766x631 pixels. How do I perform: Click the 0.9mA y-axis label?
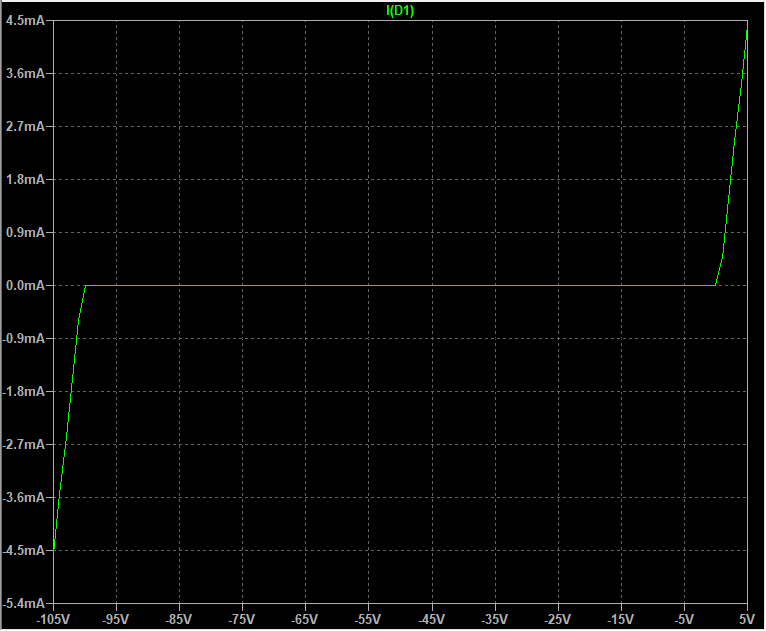pos(25,232)
